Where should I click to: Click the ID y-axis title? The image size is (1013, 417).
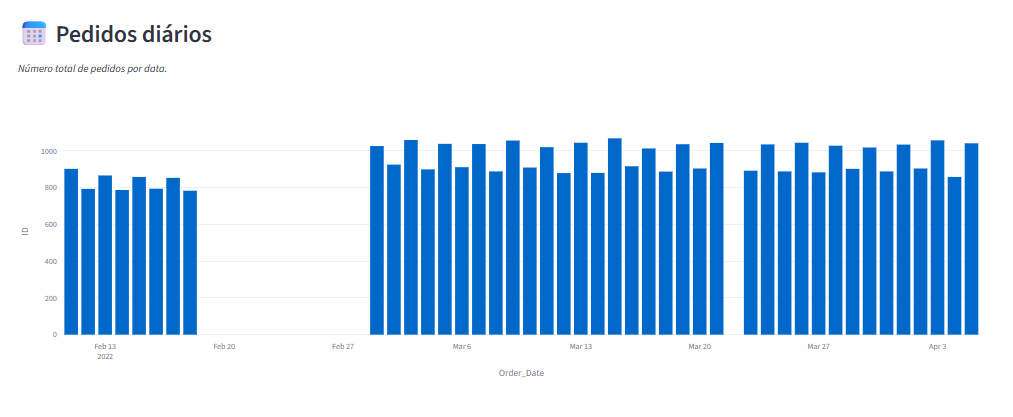point(25,231)
